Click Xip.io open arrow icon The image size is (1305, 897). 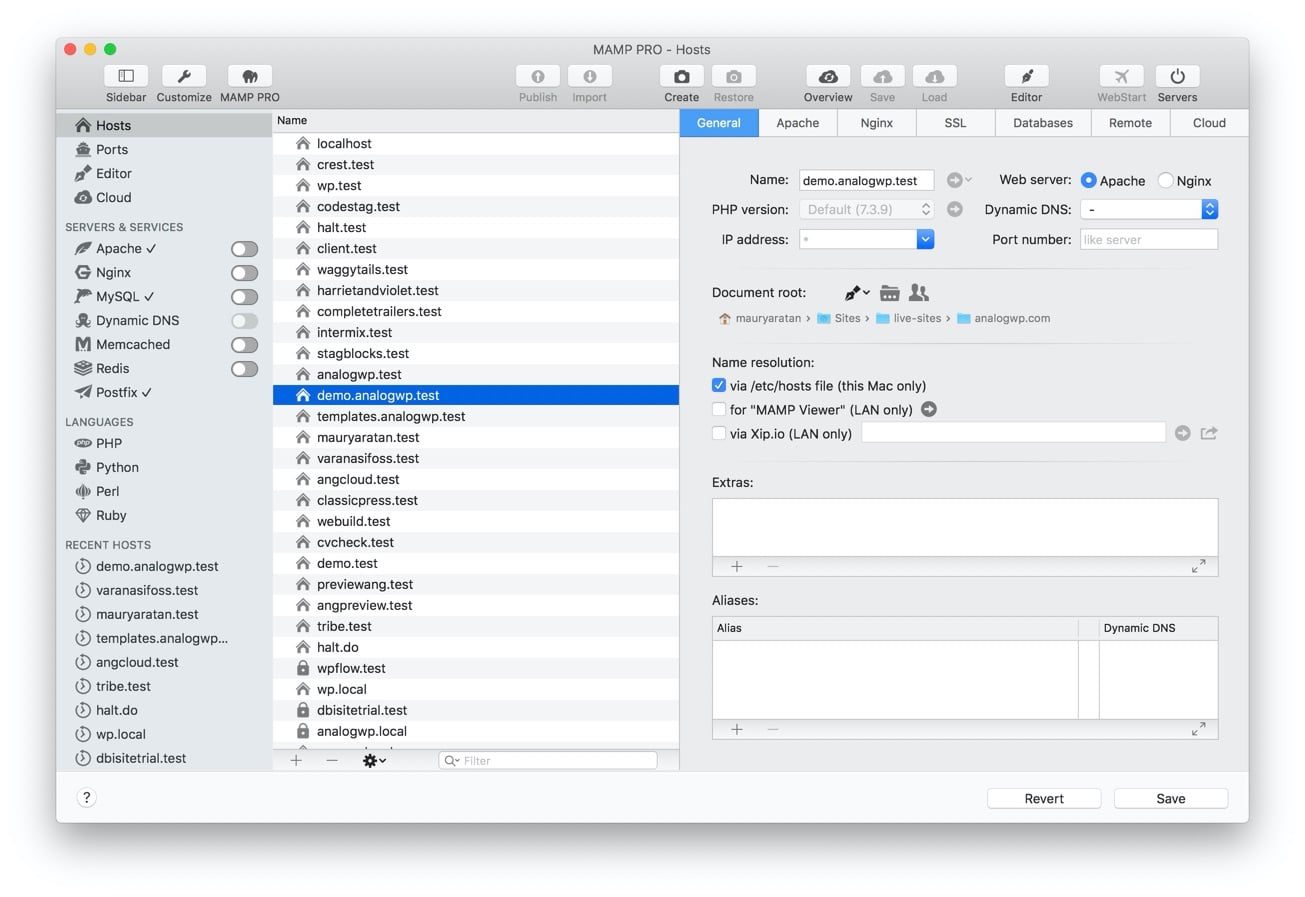(x=1183, y=433)
